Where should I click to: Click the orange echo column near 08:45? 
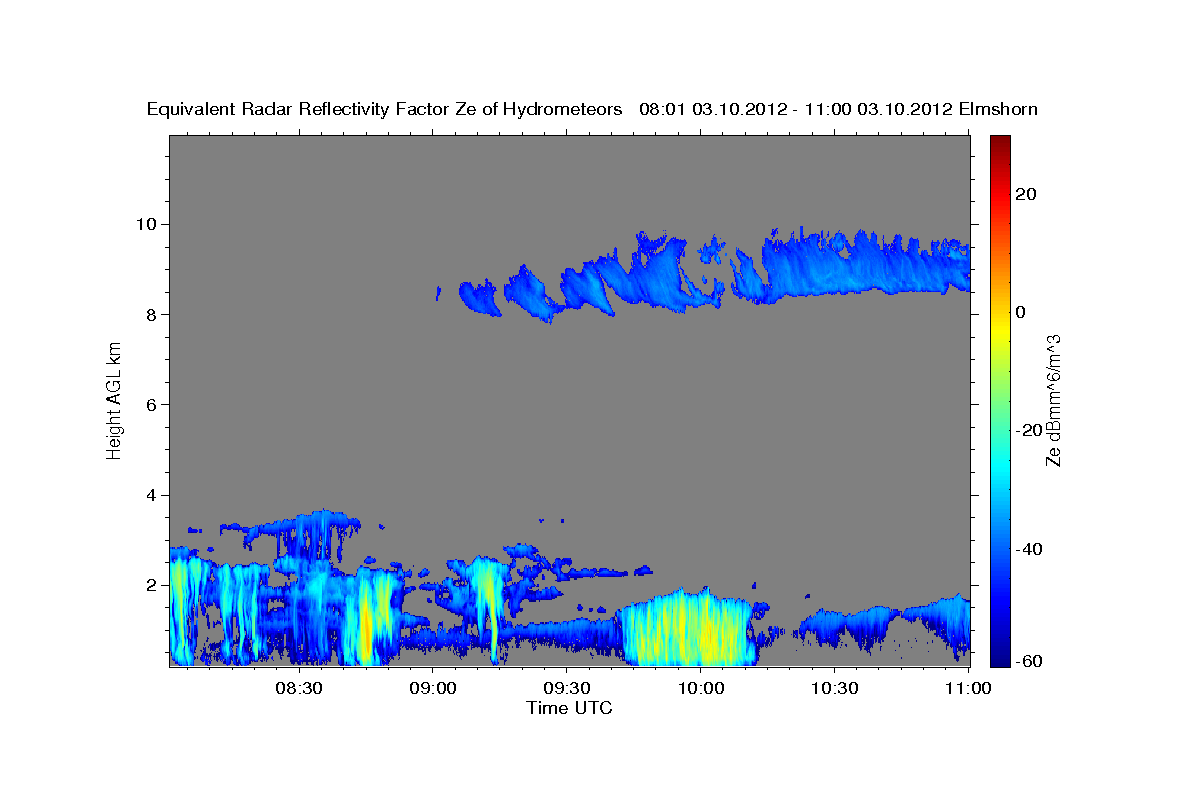tap(366, 625)
